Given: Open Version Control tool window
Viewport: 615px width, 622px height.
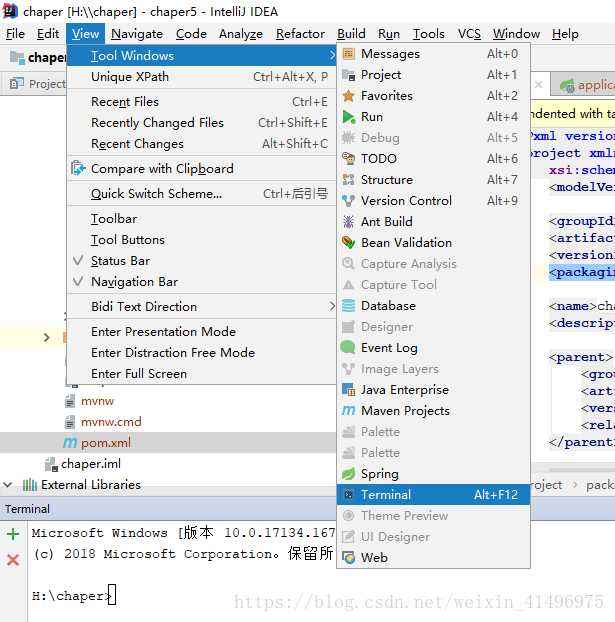Looking at the screenshot, I should coord(433,201).
